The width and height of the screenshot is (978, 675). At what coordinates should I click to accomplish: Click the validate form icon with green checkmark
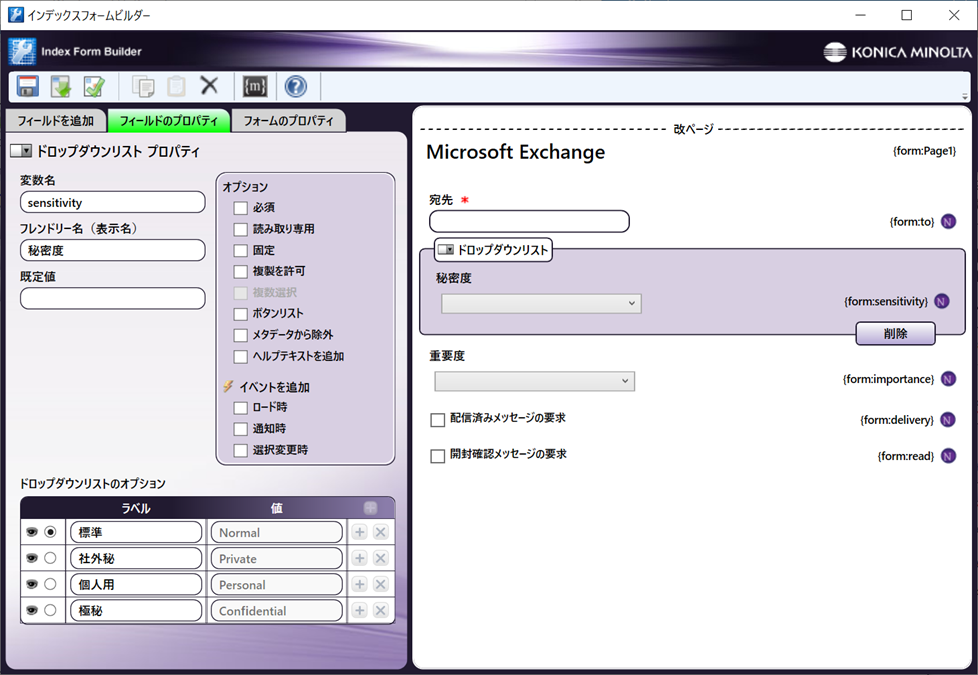94,86
